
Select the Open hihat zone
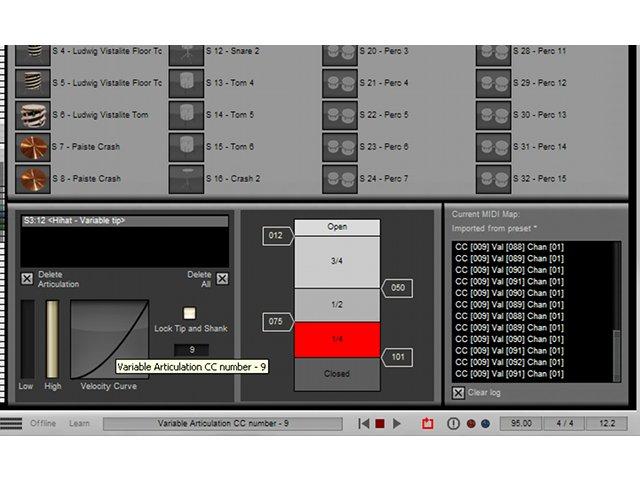coord(337,227)
